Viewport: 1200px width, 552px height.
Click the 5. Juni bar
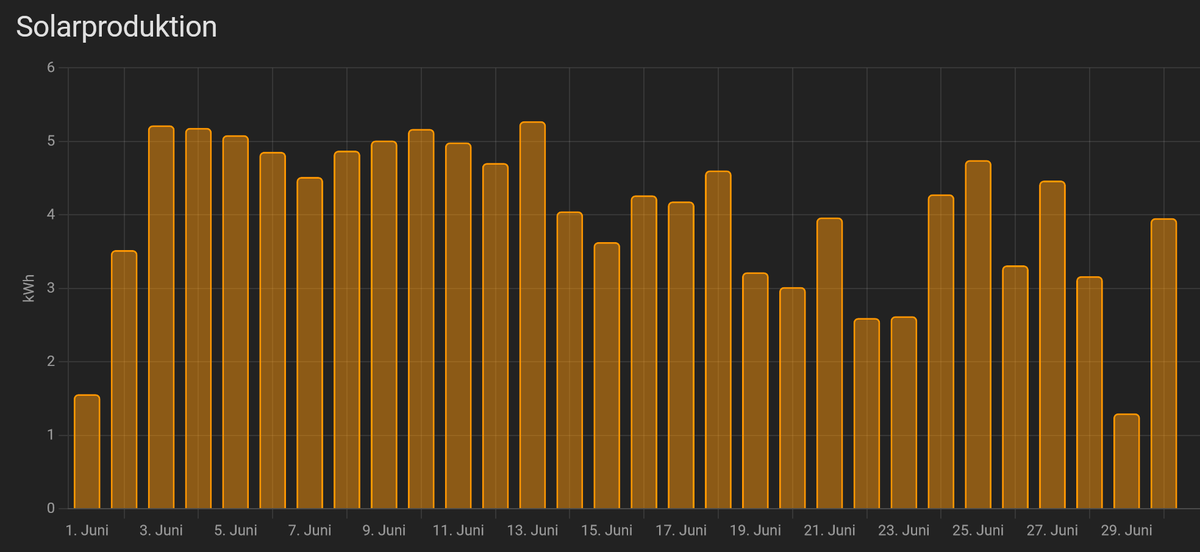pos(235,323)
